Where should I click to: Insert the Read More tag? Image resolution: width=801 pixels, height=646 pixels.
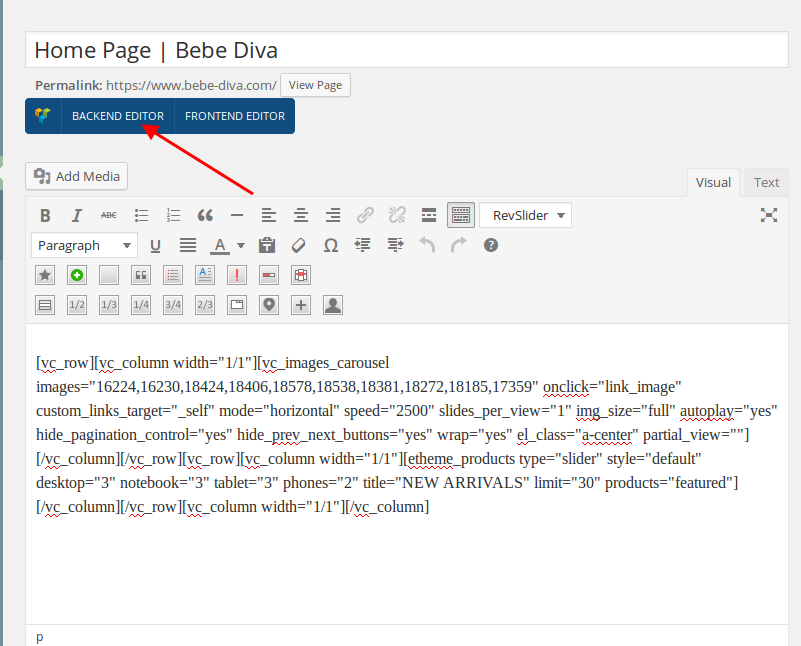click(429, 216)
